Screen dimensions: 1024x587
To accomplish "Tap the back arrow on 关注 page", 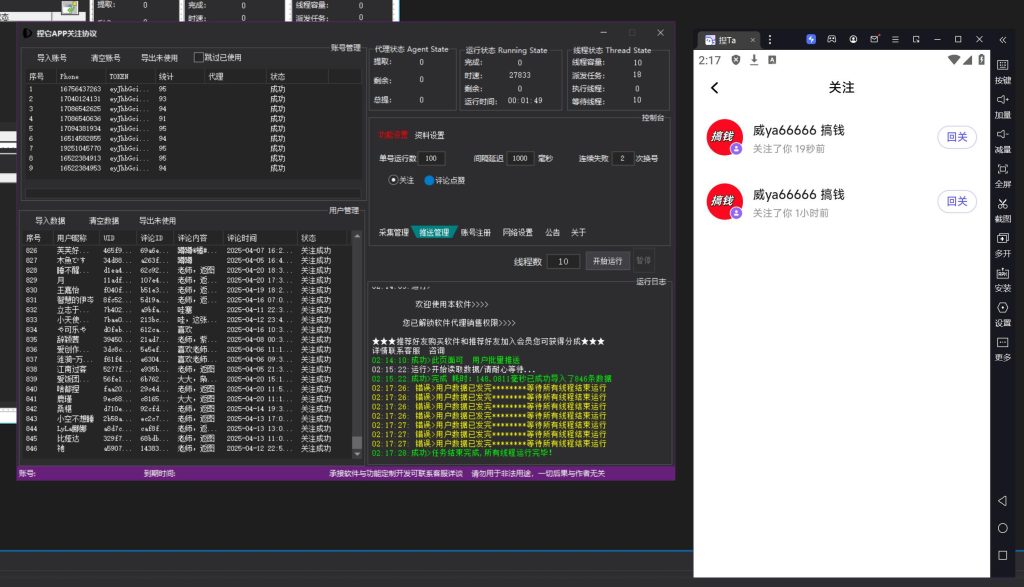I will pos(715,88).
